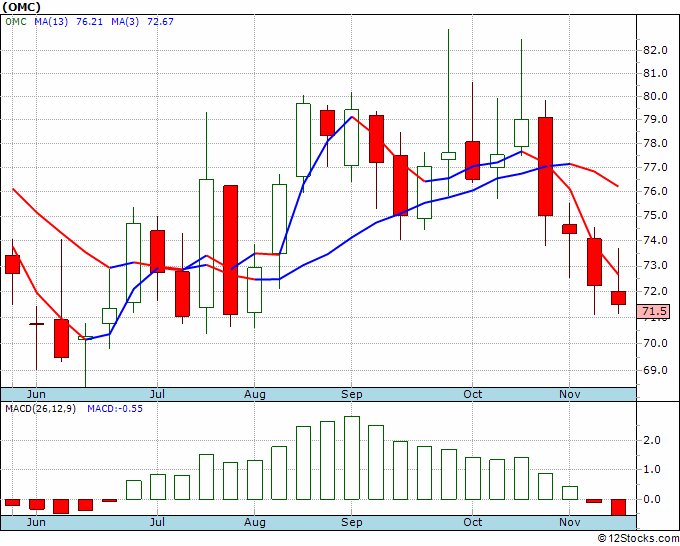Click Jul on the price chart time axis
This screenshot has height=546, width=680.
pyautogui.click(x=157, y=394)
